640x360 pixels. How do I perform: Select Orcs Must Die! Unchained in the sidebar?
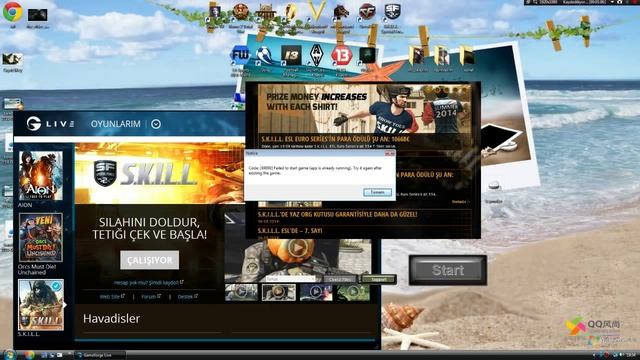(40, 238)
